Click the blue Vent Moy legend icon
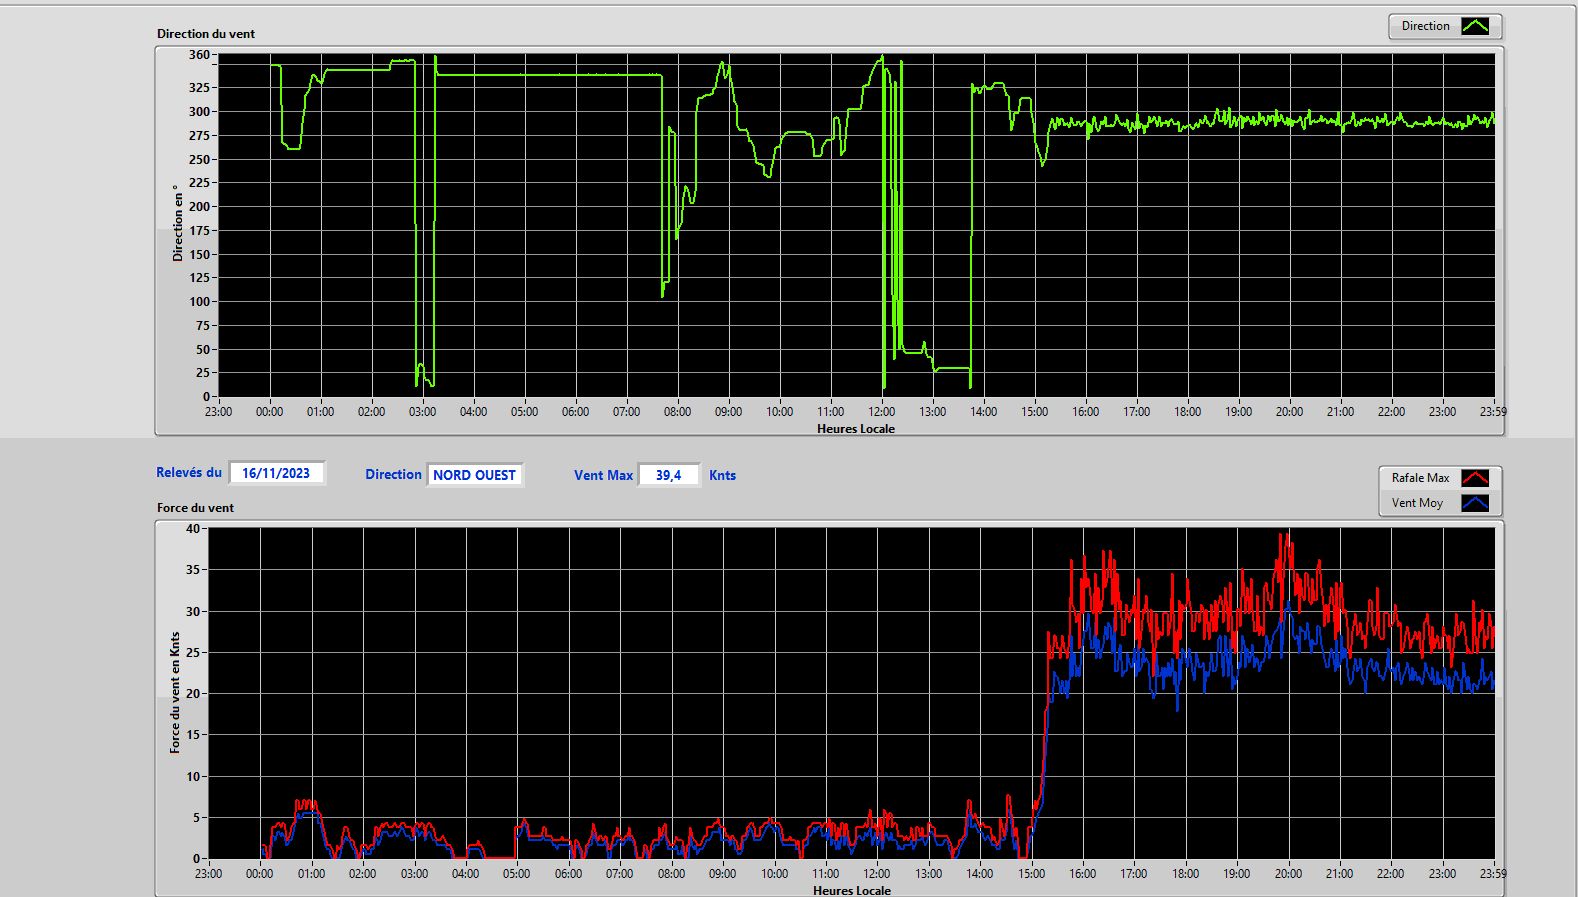The height and width of the screenshot is (897, 1578). point(1475,503)
